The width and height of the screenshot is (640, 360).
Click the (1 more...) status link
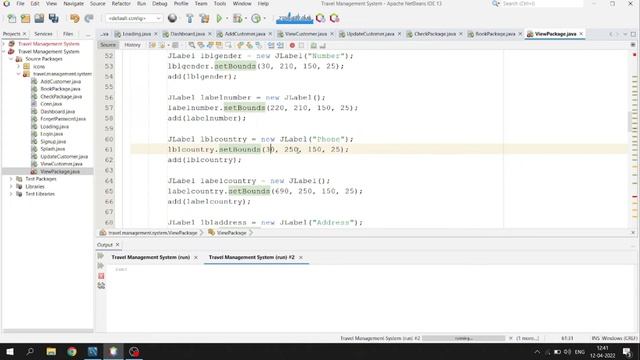[x=528, y=338]
